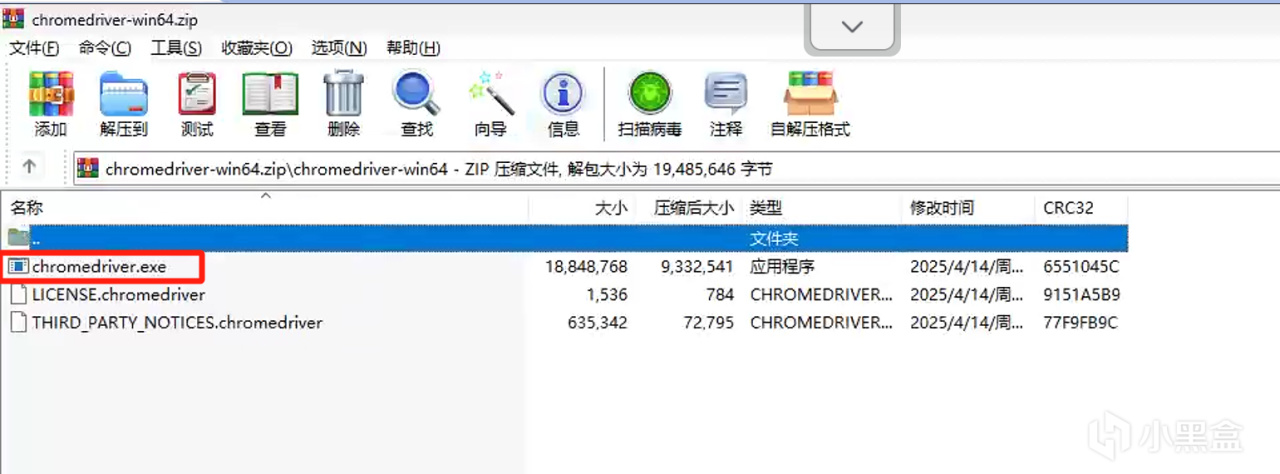Click the 应用程序 type cell
Viewport: 1280px width, 474px height.
(782, 267)
